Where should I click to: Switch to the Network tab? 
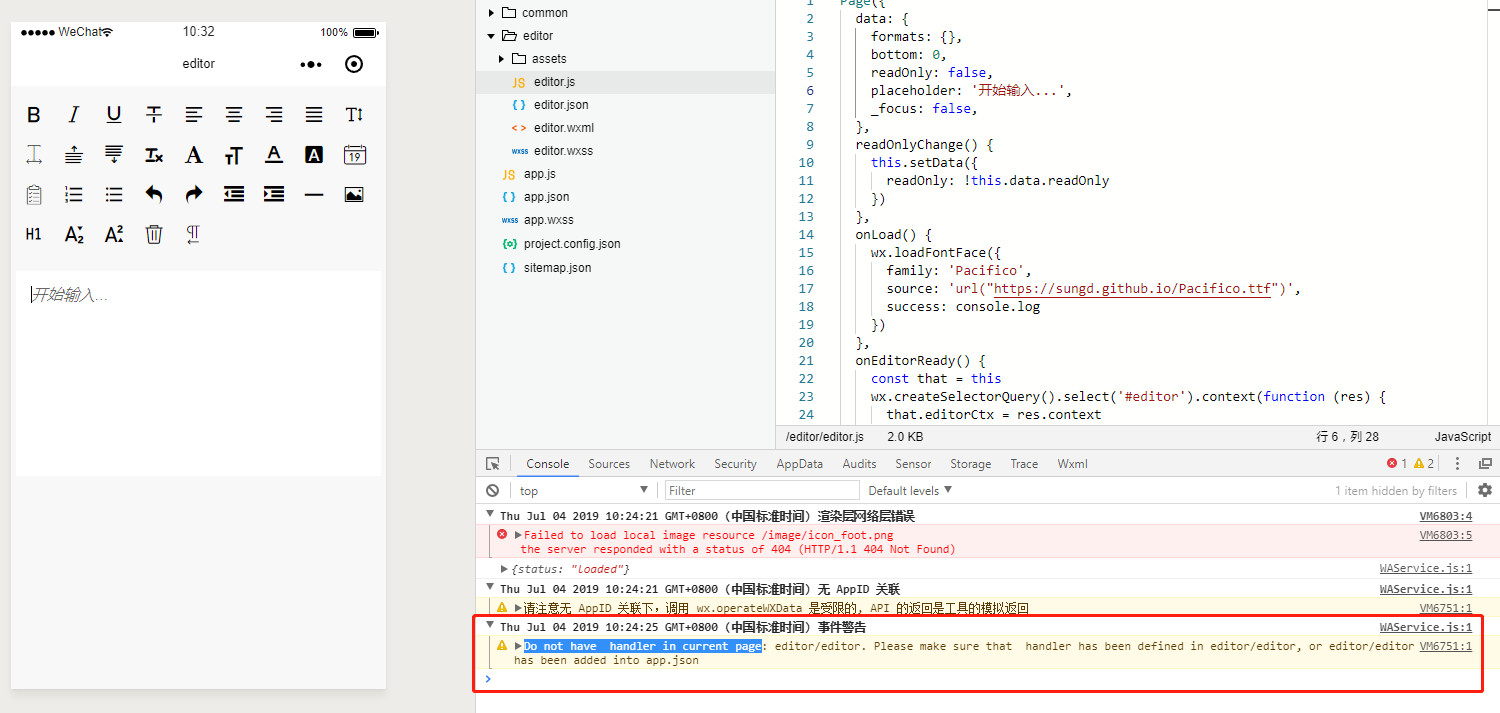(672, 464)
